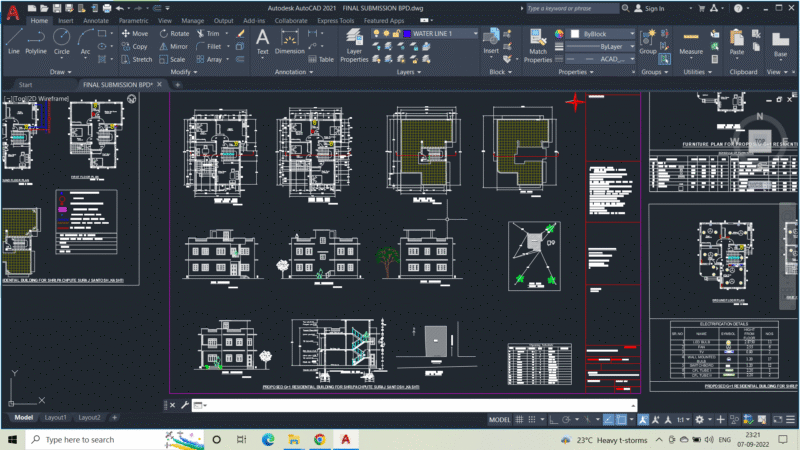Select the Line draw tool
Image resolution: width=800 pixels, height=450 pixels.
(x=14, y=41)
